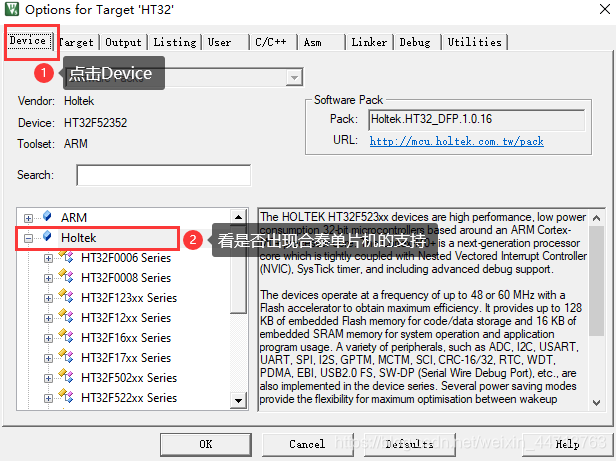616x461 pixels.
Task: Switch to the Debug tab
Action: click(x=415, y=42)
